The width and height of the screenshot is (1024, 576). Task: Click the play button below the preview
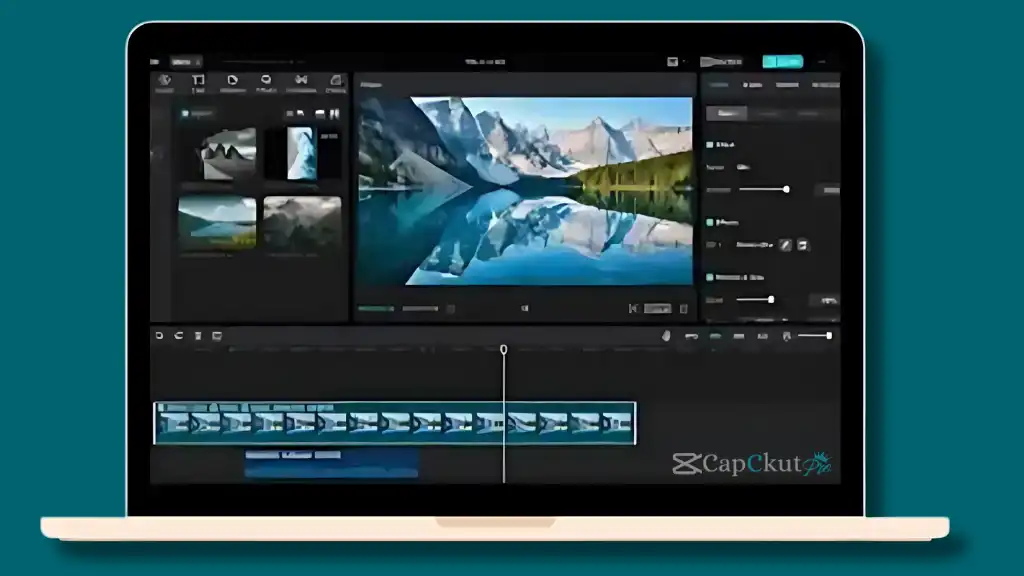coord(524,308)
